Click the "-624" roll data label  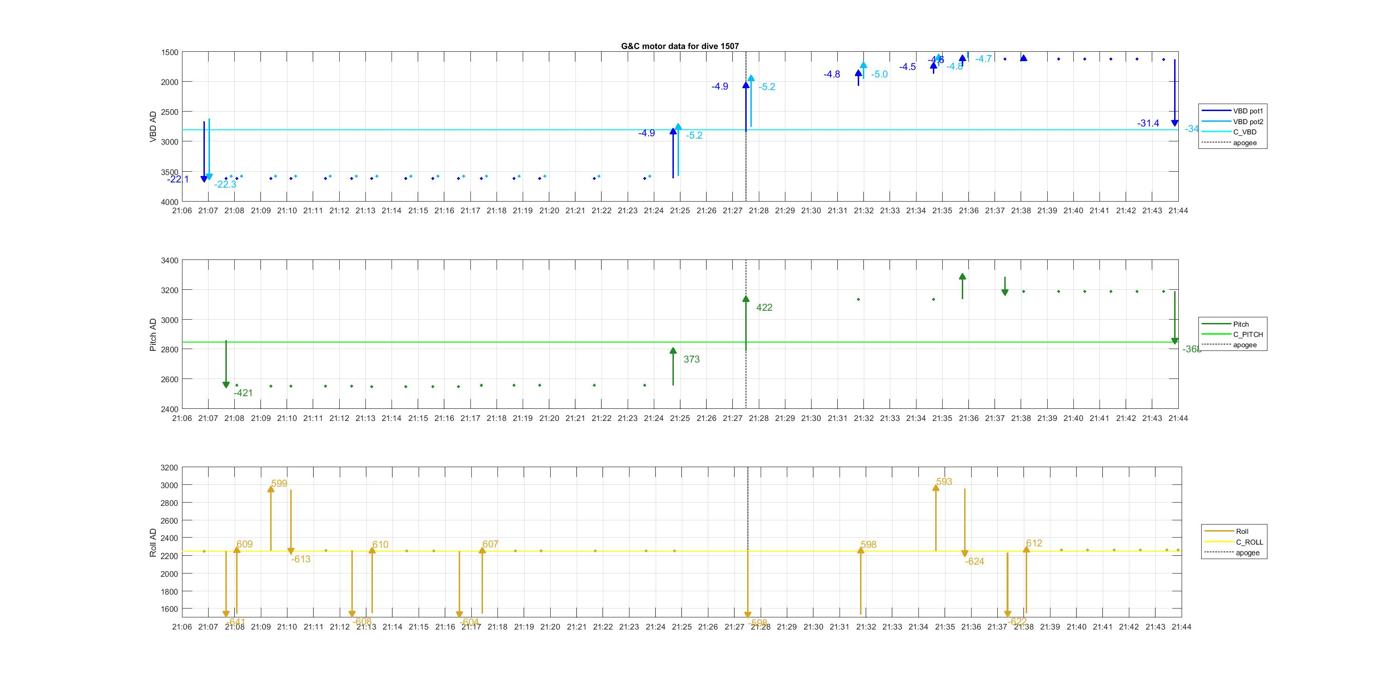click(x=975, y=561)
